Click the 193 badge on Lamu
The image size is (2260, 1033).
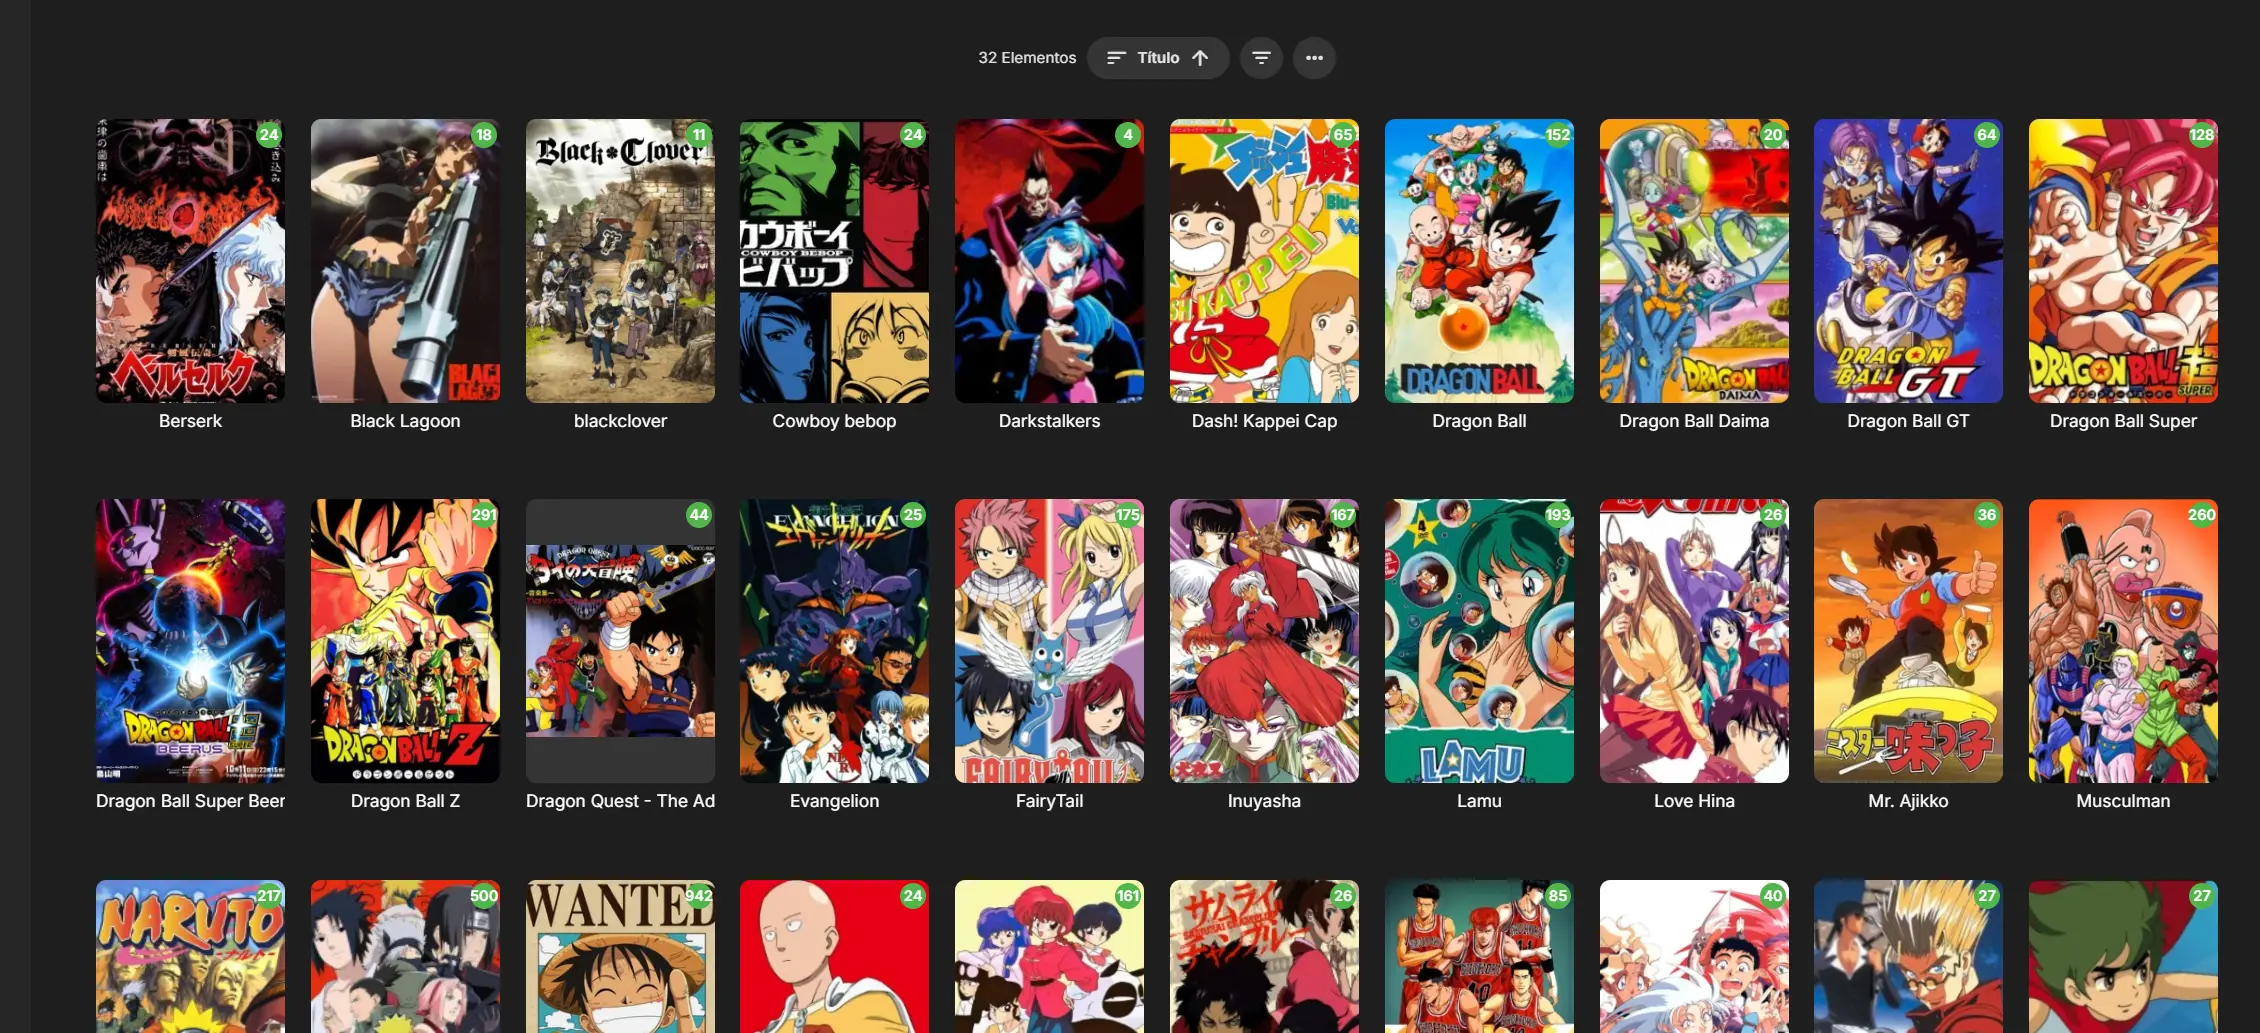pos(1557,515)
